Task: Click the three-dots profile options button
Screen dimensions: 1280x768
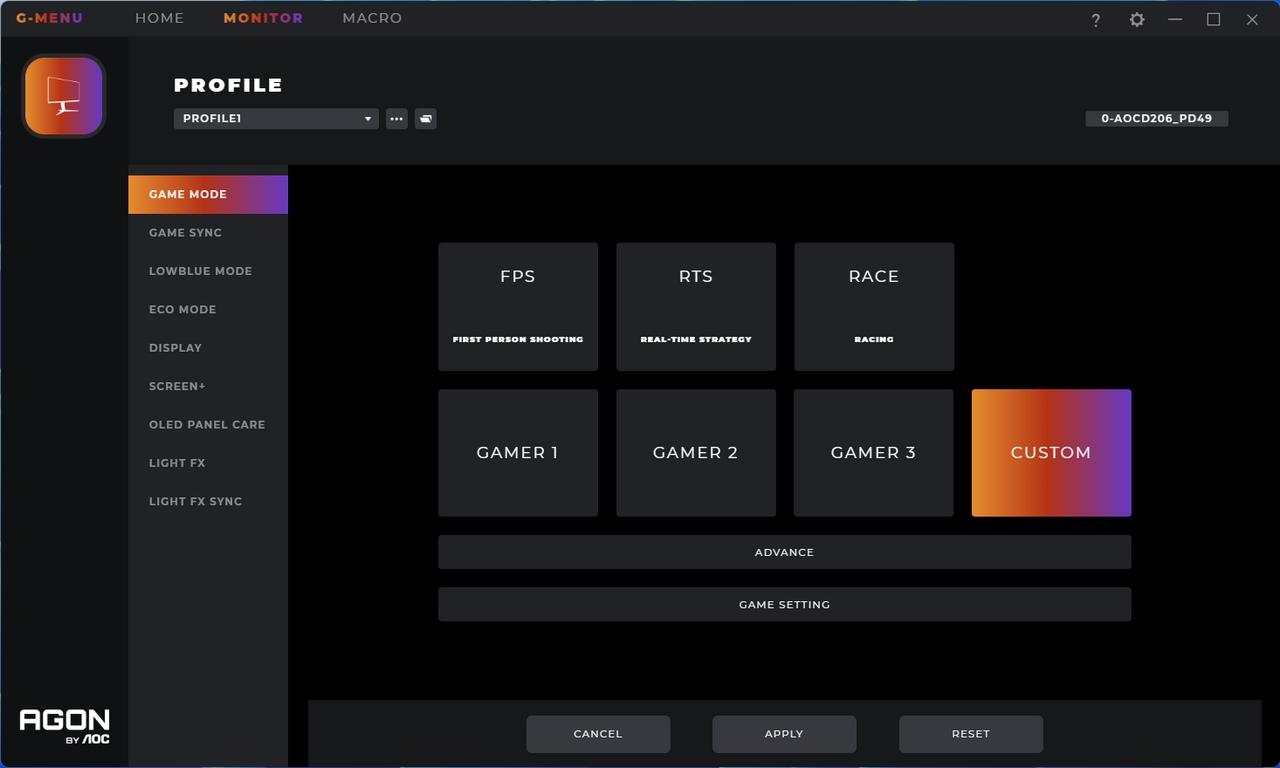Action: click(x=397, y=118)
